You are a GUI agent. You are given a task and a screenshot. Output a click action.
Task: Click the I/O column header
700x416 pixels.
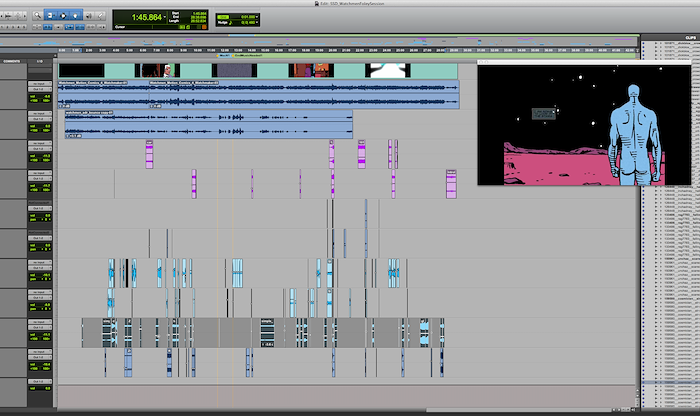[x=40, y=61]
